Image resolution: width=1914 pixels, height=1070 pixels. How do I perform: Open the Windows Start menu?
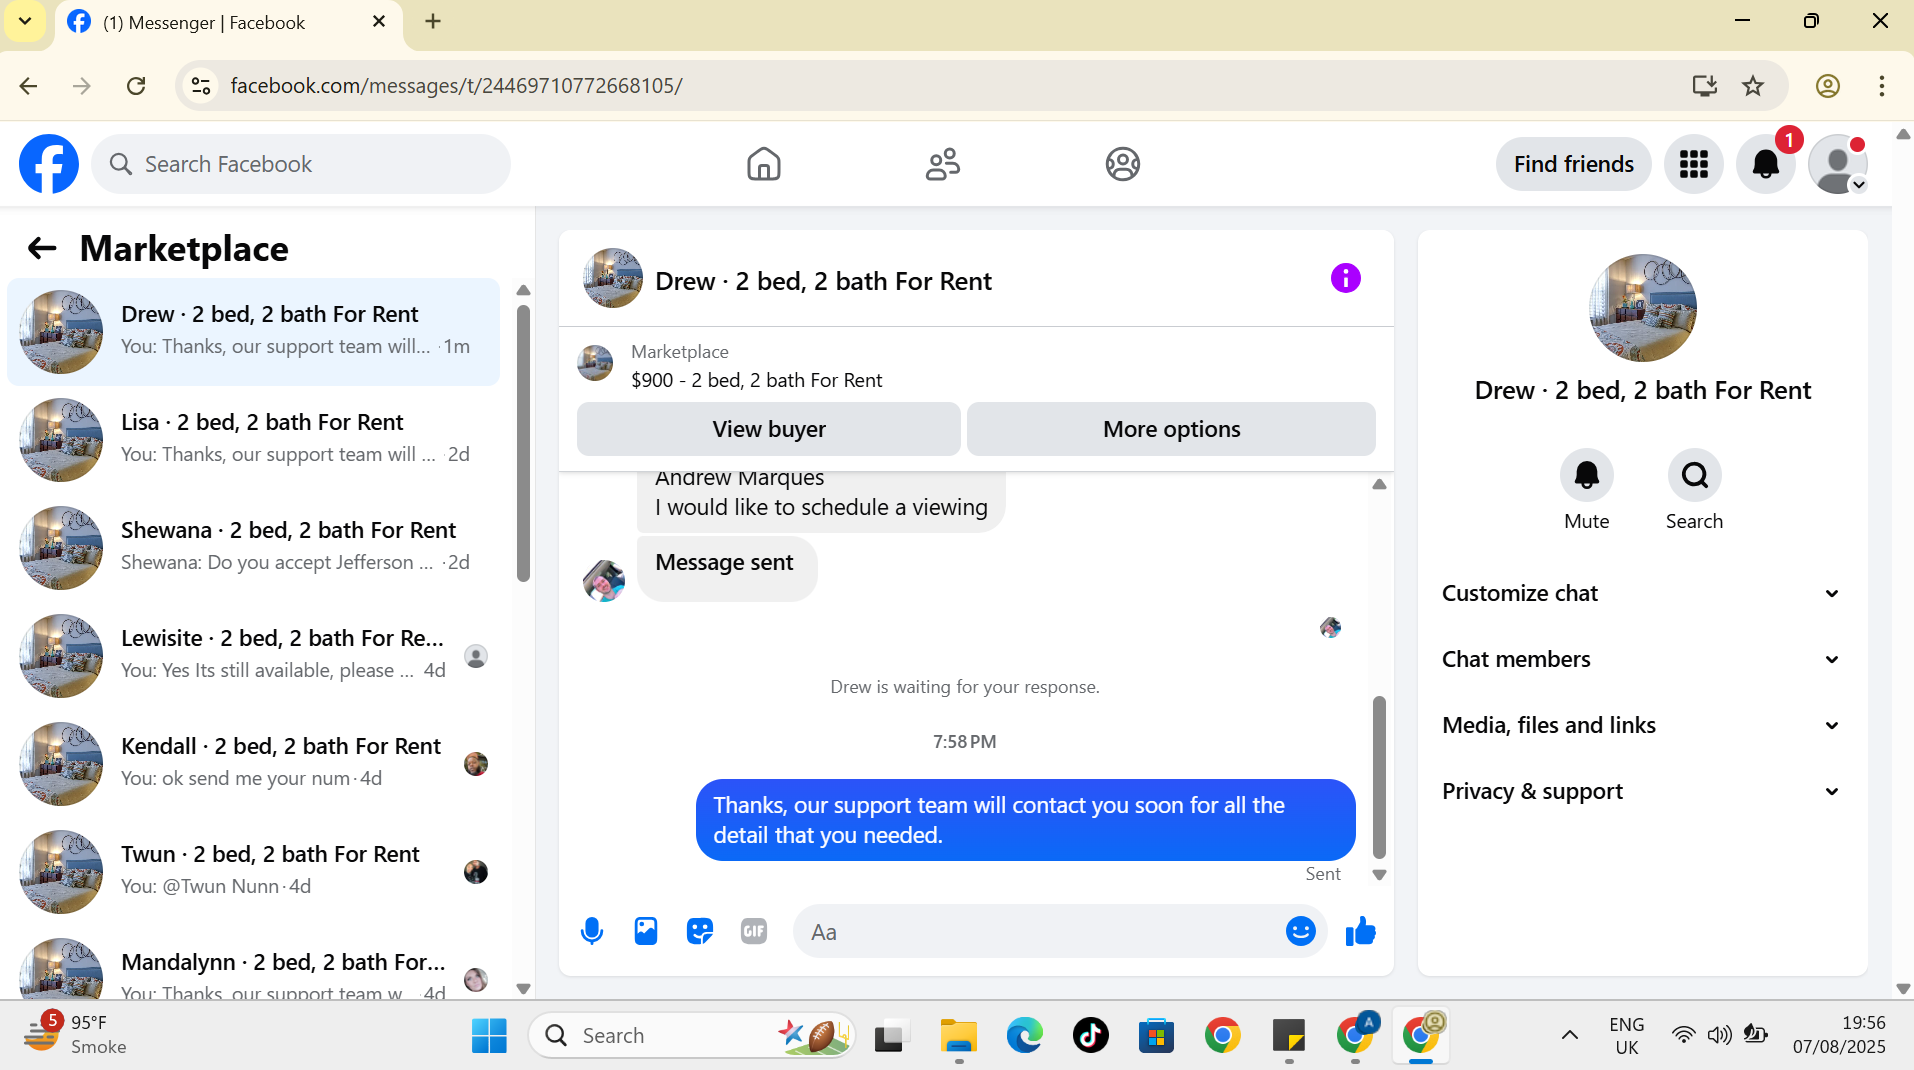(x=489, y=1036)
